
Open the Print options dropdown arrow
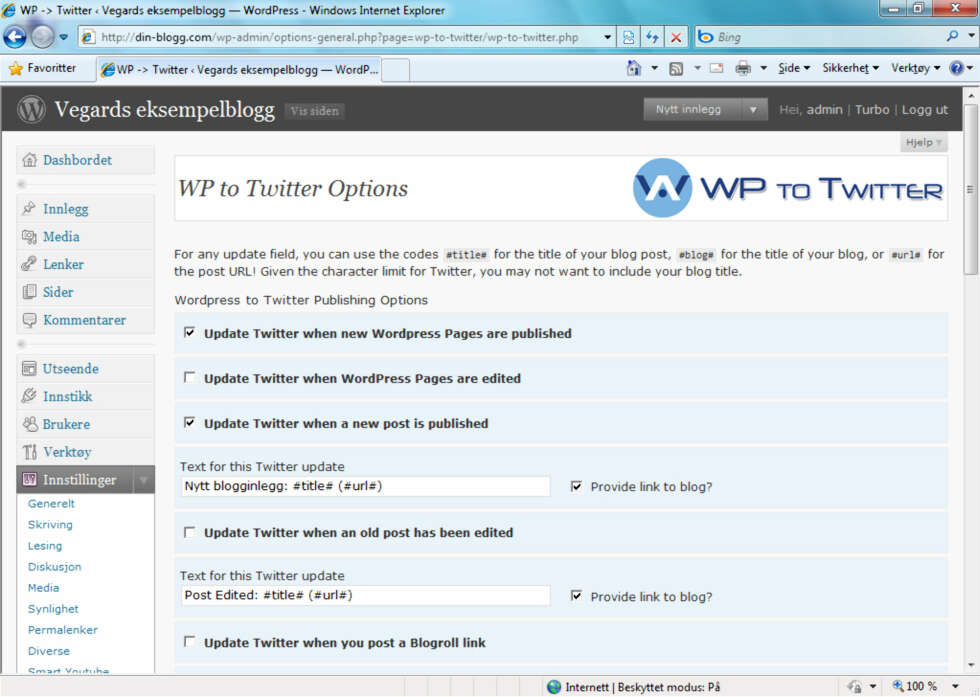tap(763, 68)
